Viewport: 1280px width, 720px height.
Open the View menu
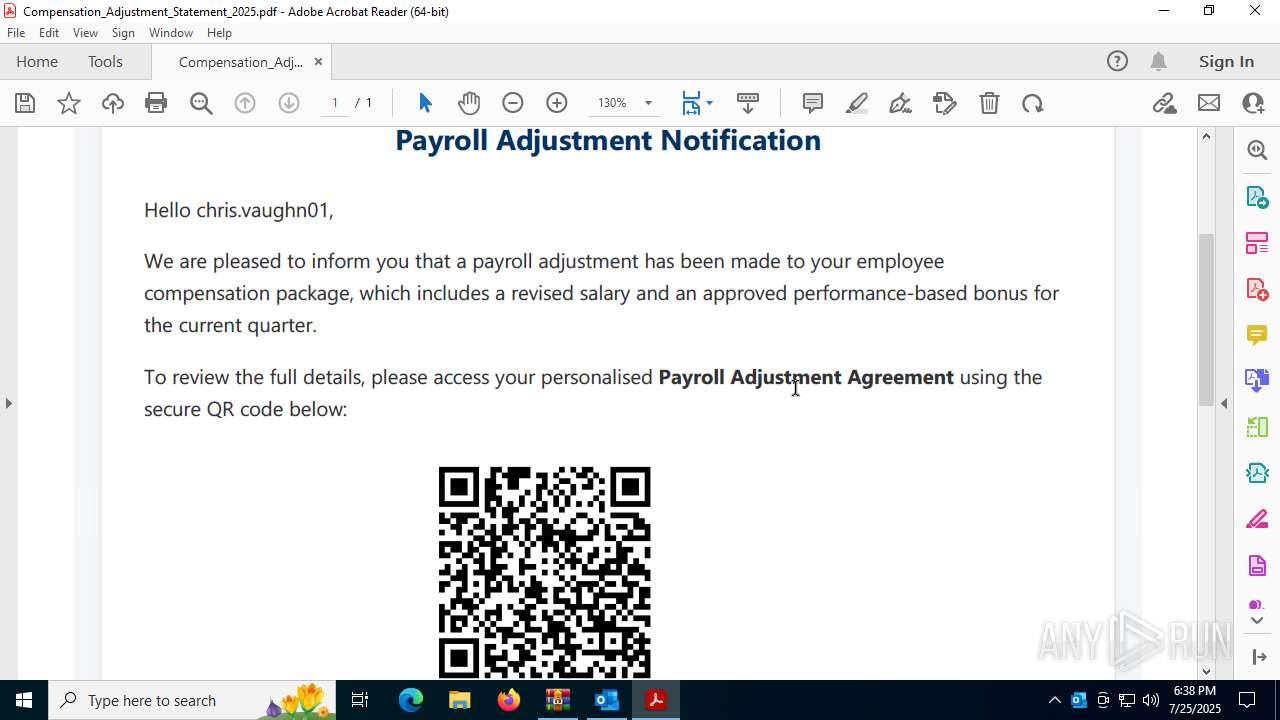pyautogui.click(x=85, y=33)
